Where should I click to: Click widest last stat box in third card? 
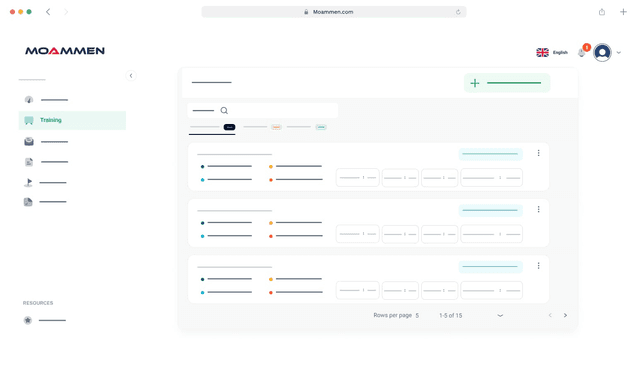coord(491,290)
